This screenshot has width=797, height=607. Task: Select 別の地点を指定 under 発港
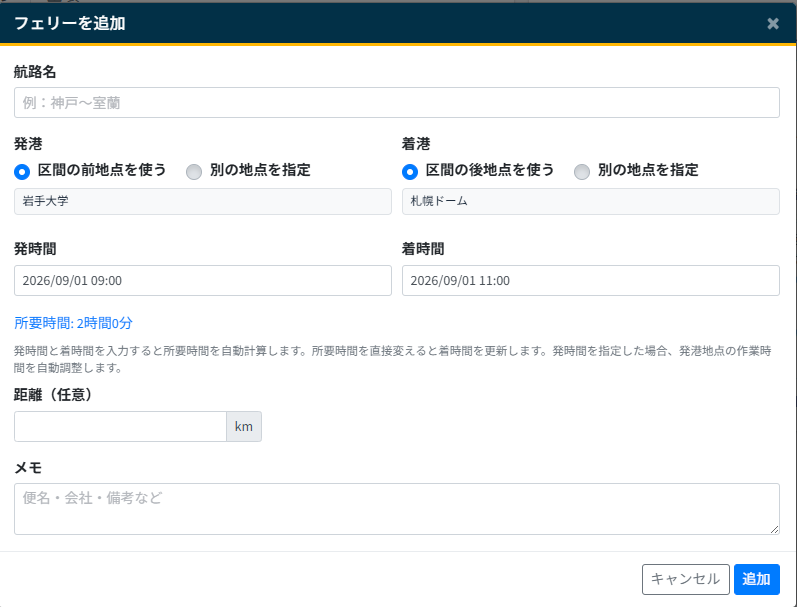(194, 172)
